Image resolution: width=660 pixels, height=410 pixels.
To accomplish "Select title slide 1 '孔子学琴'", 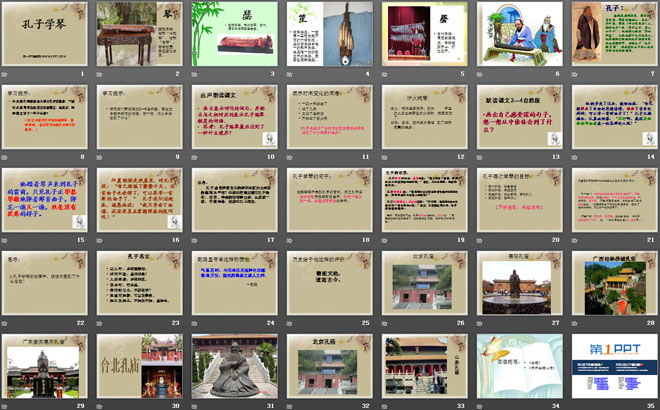I will [x=45, y=34].
